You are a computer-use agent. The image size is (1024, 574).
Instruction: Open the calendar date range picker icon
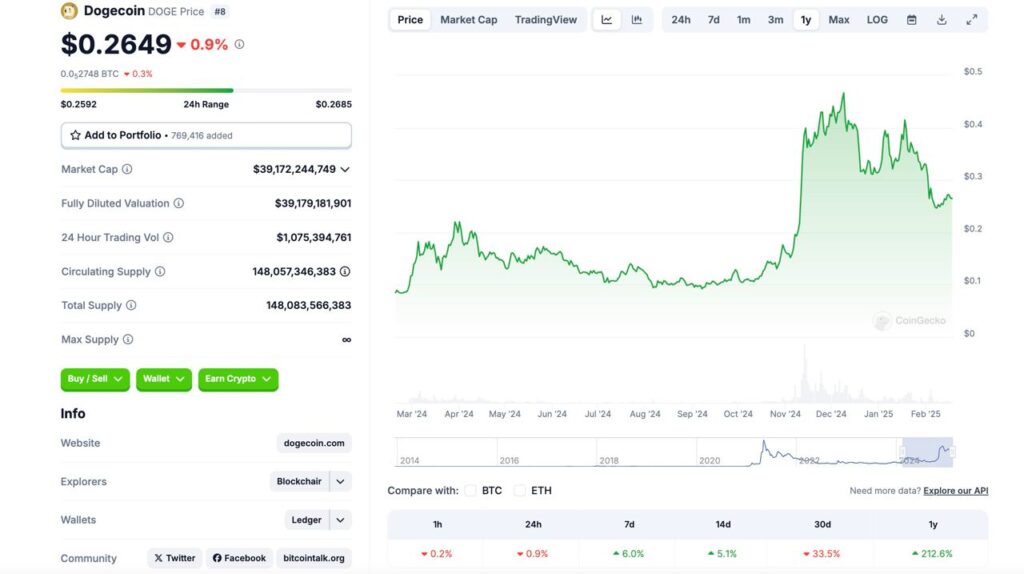tap(912, 20)
